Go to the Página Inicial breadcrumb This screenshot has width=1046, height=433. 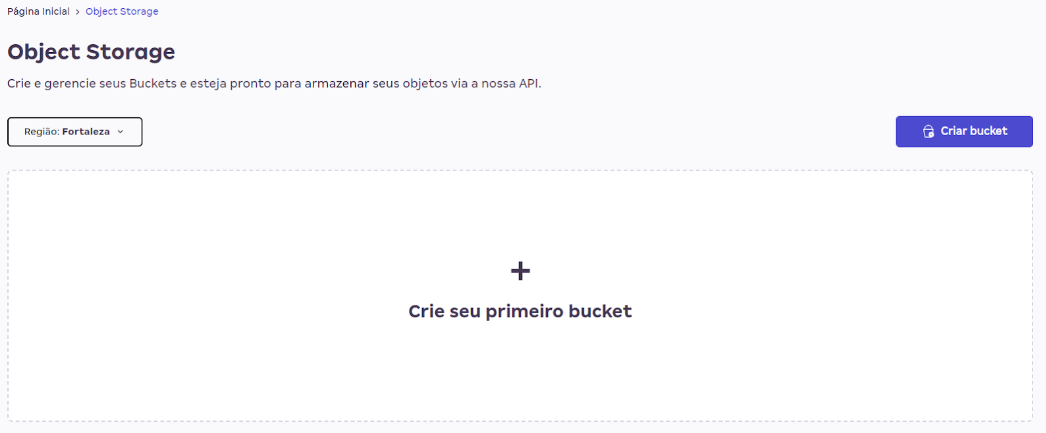(x=38, y=12)
